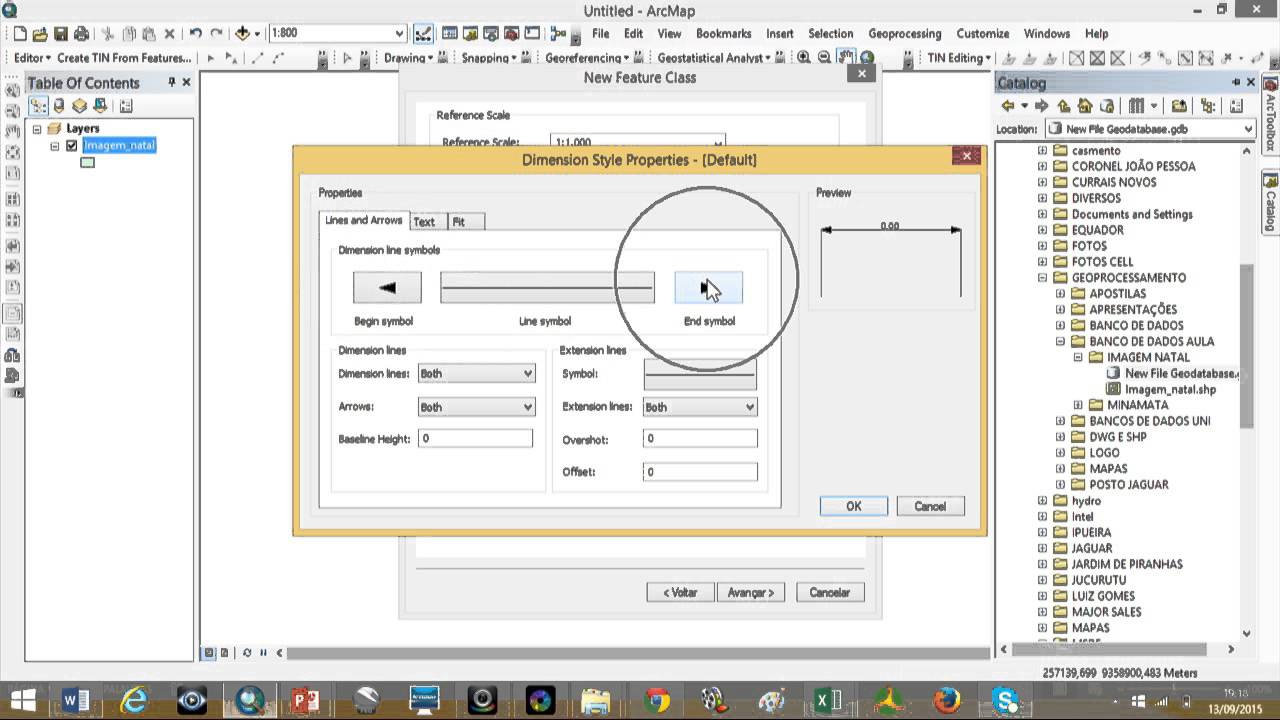Click the Voltar back button

pos(680,592)
